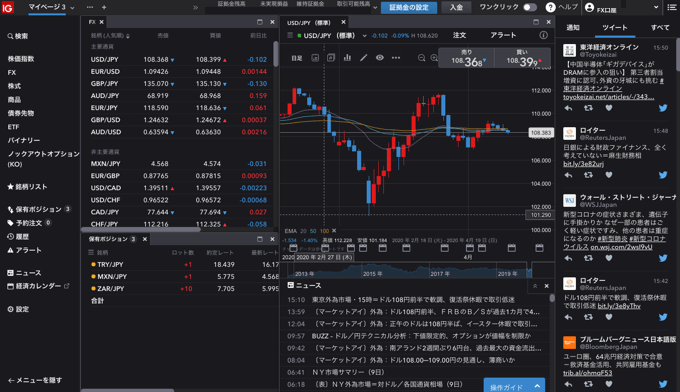The height and width of the screenshot is (392, 680).
Task: Open the USD/JPY chart hamburger menu
Action: point(290,35)
